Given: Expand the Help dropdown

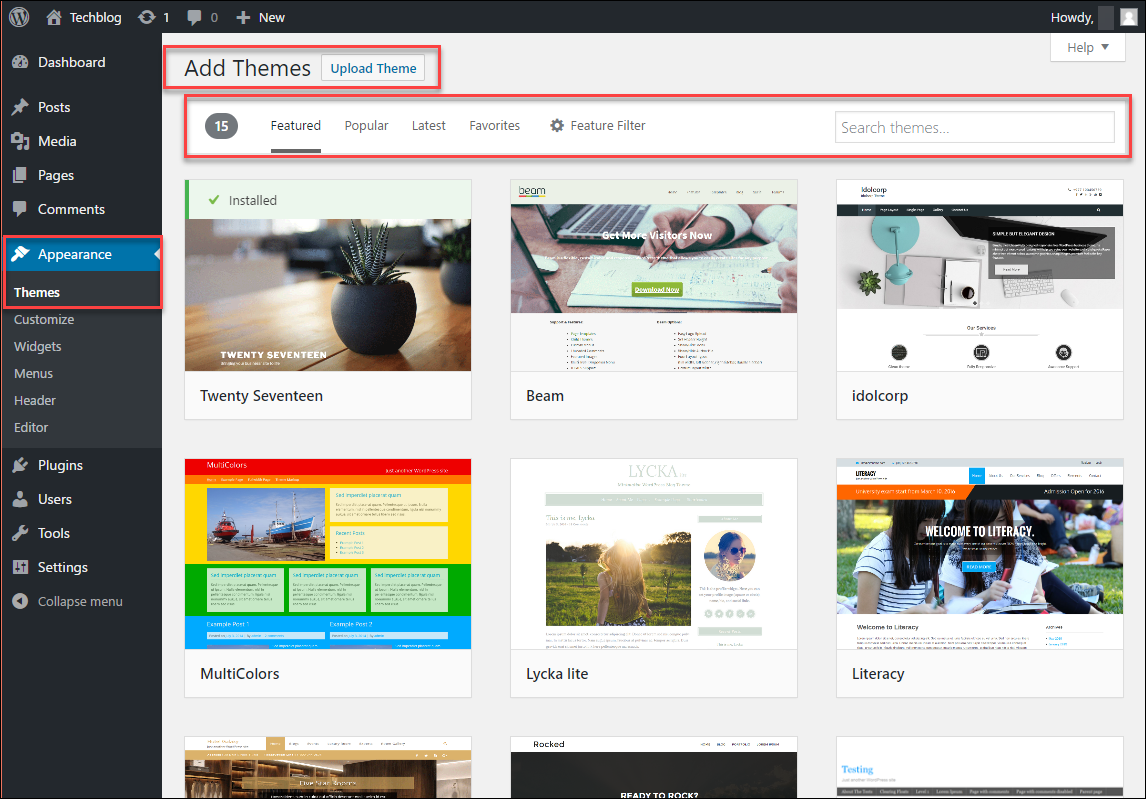Looking at the screenshot, I should [x=1088, y=48].
